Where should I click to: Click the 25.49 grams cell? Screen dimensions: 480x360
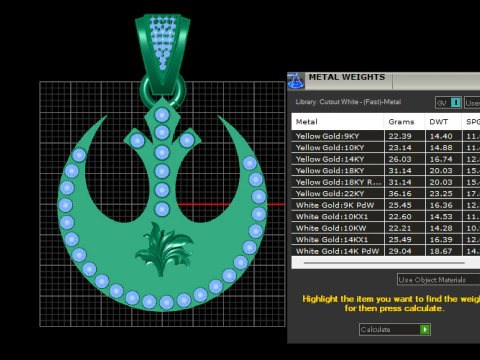point(405,239)
